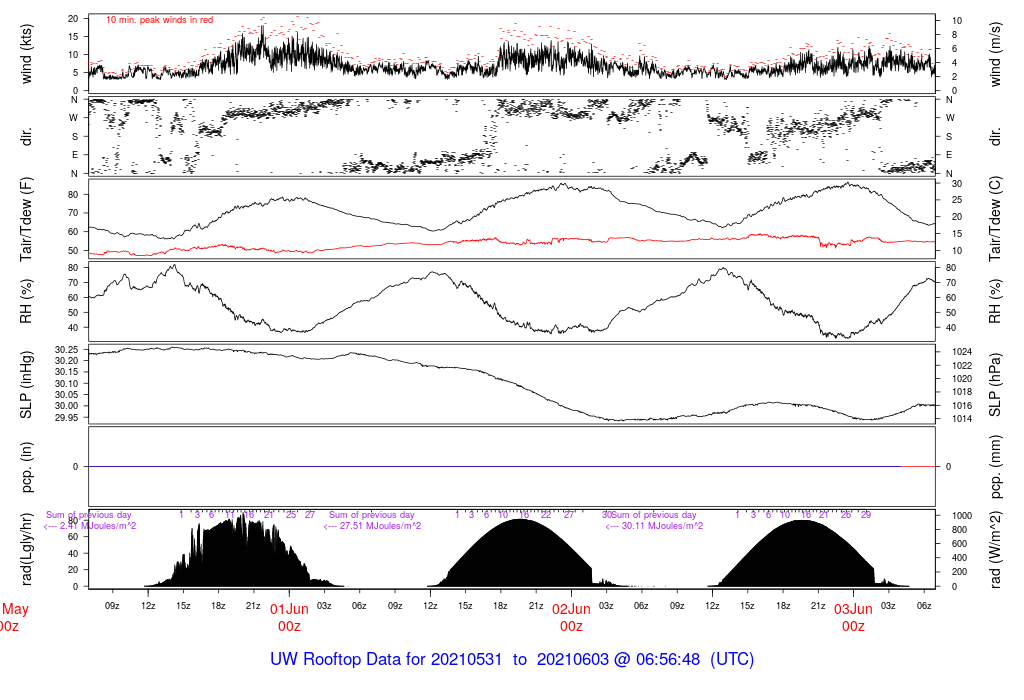
Task: Select the '01Jun 00z' date marker
Action: (289, 618)
